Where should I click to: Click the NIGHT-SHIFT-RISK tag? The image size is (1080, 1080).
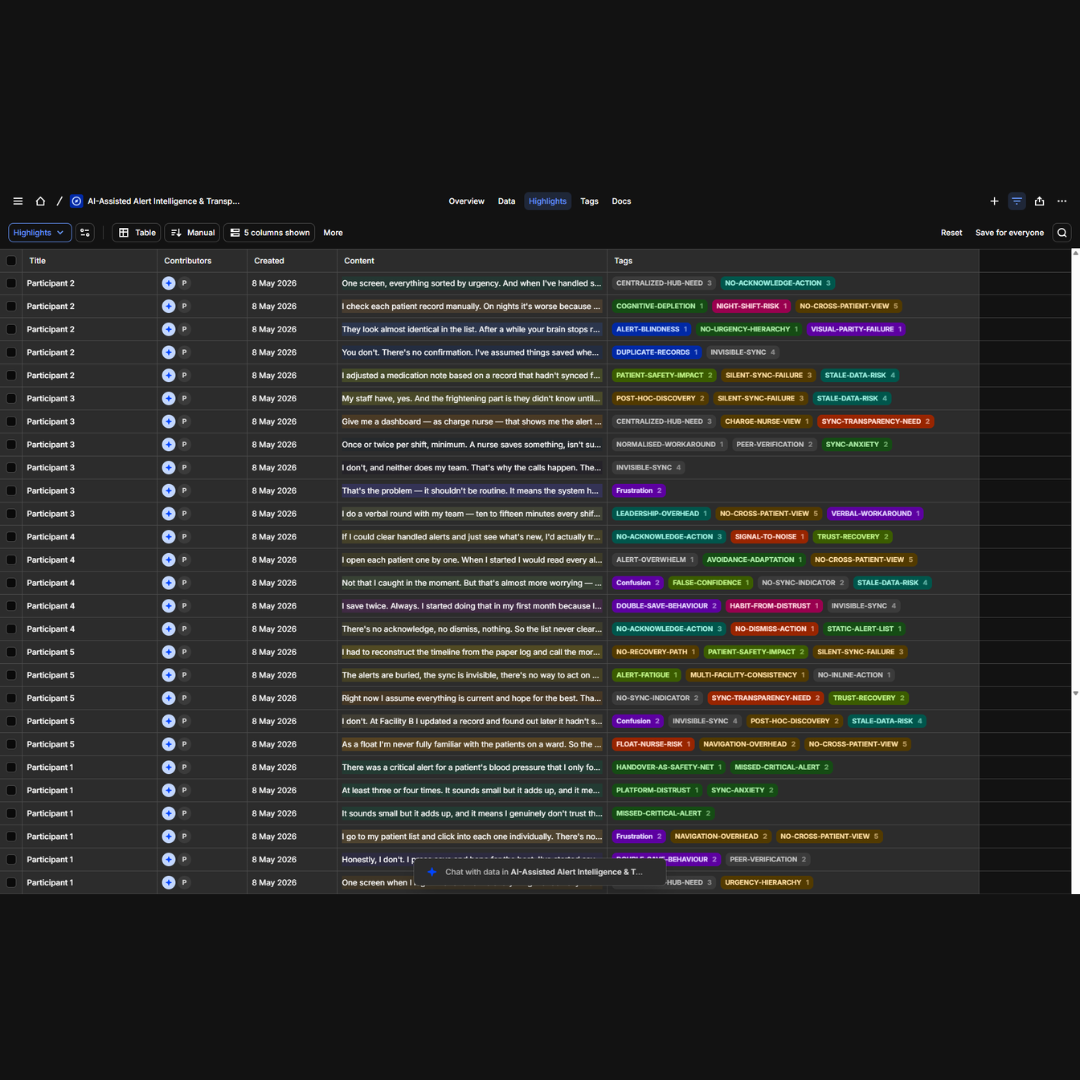(751, 307)
